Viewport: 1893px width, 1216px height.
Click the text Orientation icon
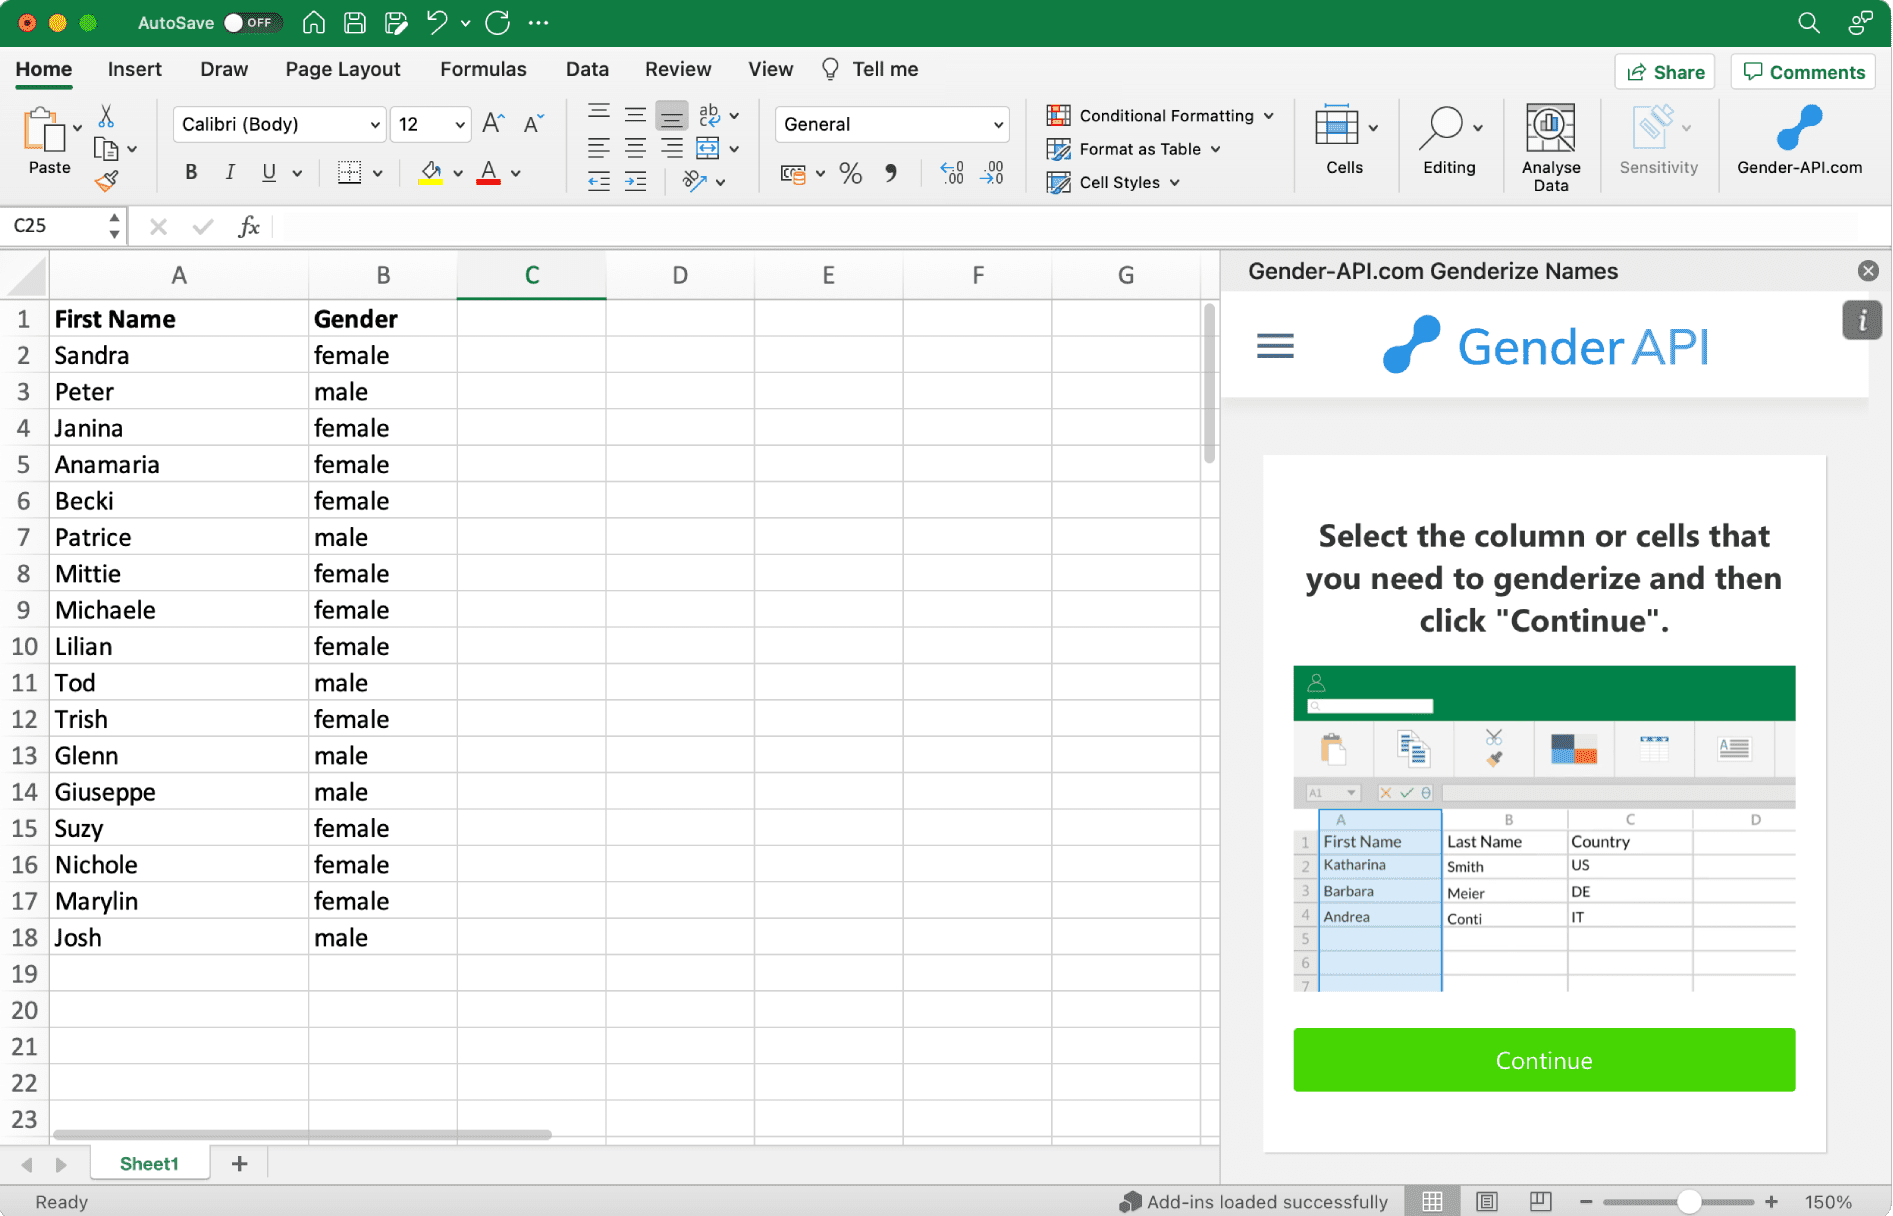[x=695, y=181]
